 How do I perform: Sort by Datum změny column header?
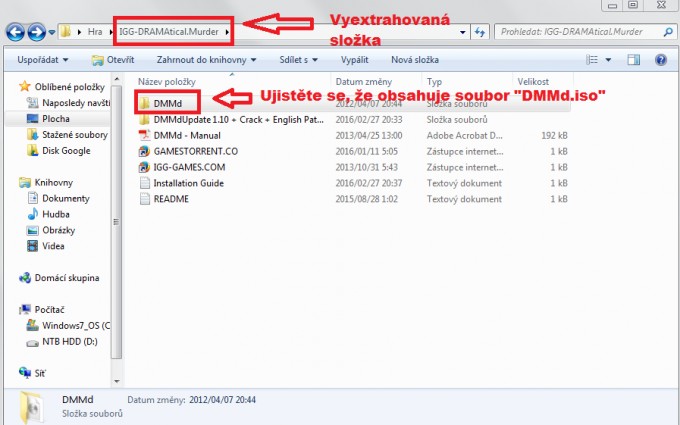click(x=363, y=82)
